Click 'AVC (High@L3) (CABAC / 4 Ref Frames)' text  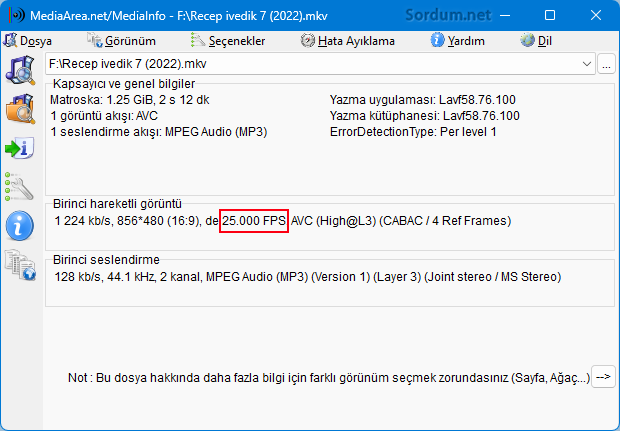point(401,221)
